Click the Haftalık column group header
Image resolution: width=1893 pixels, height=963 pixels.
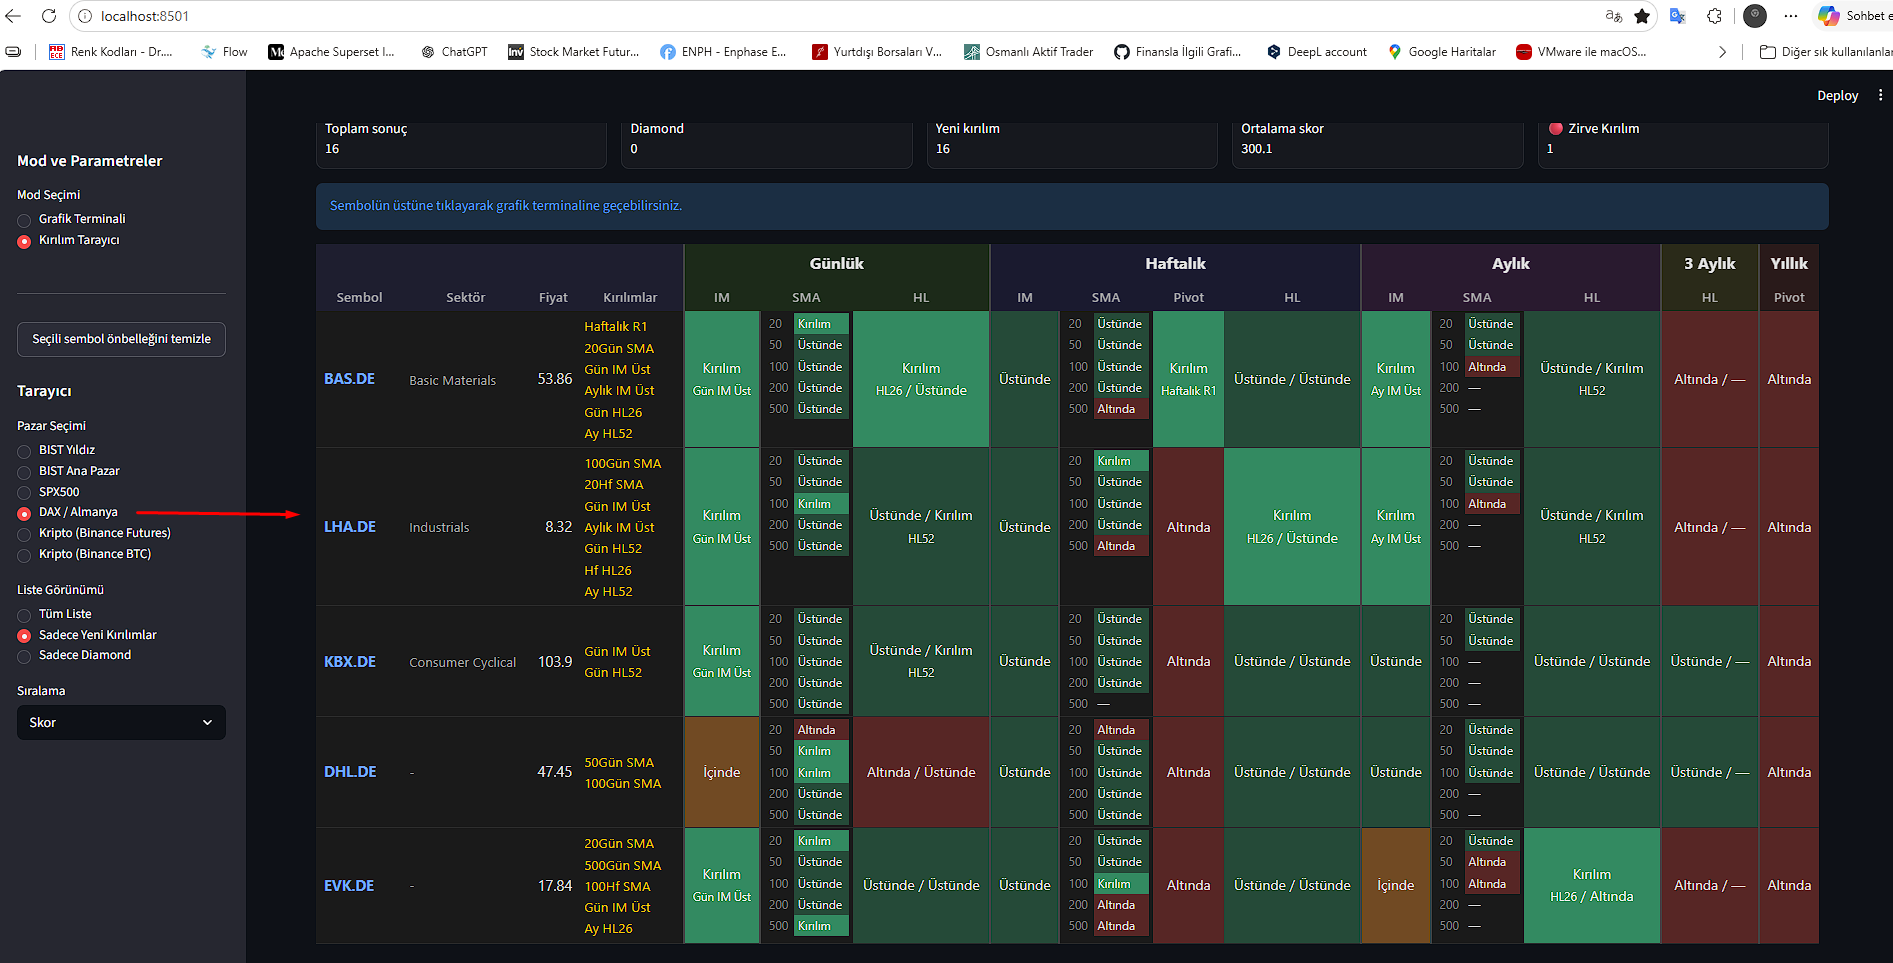point(1175,264)
